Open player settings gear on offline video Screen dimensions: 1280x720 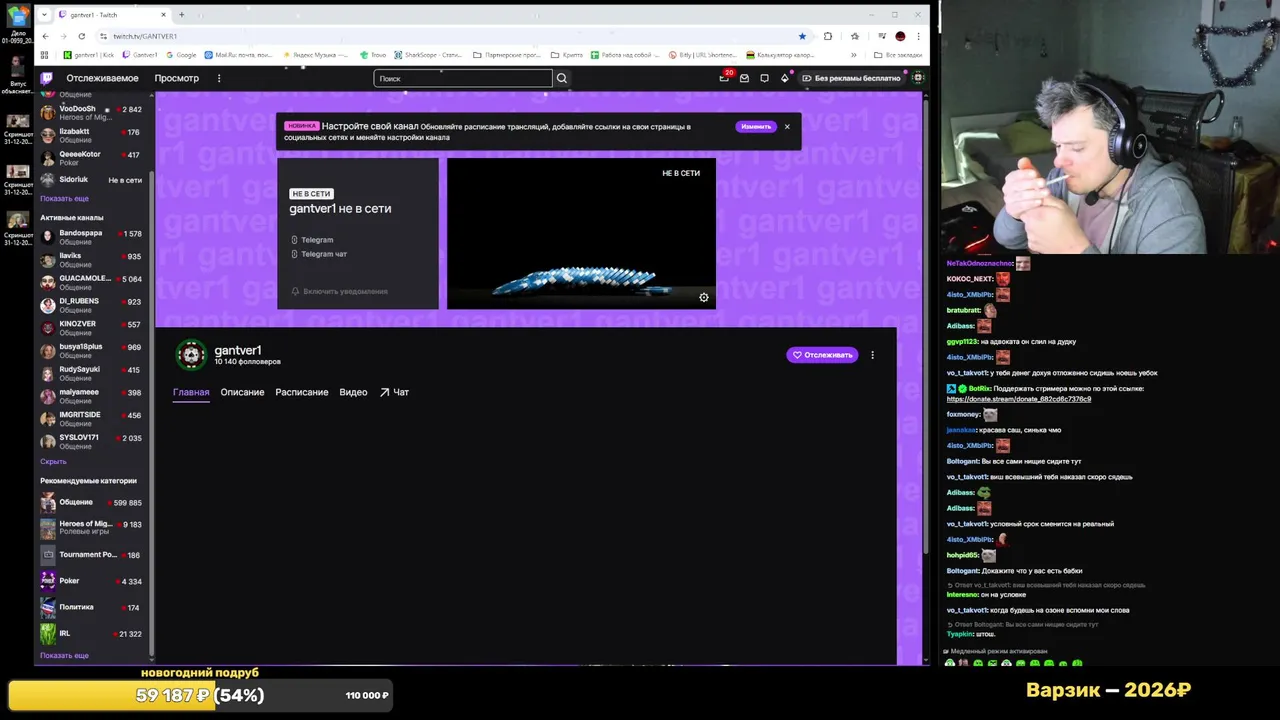[704, 297]
